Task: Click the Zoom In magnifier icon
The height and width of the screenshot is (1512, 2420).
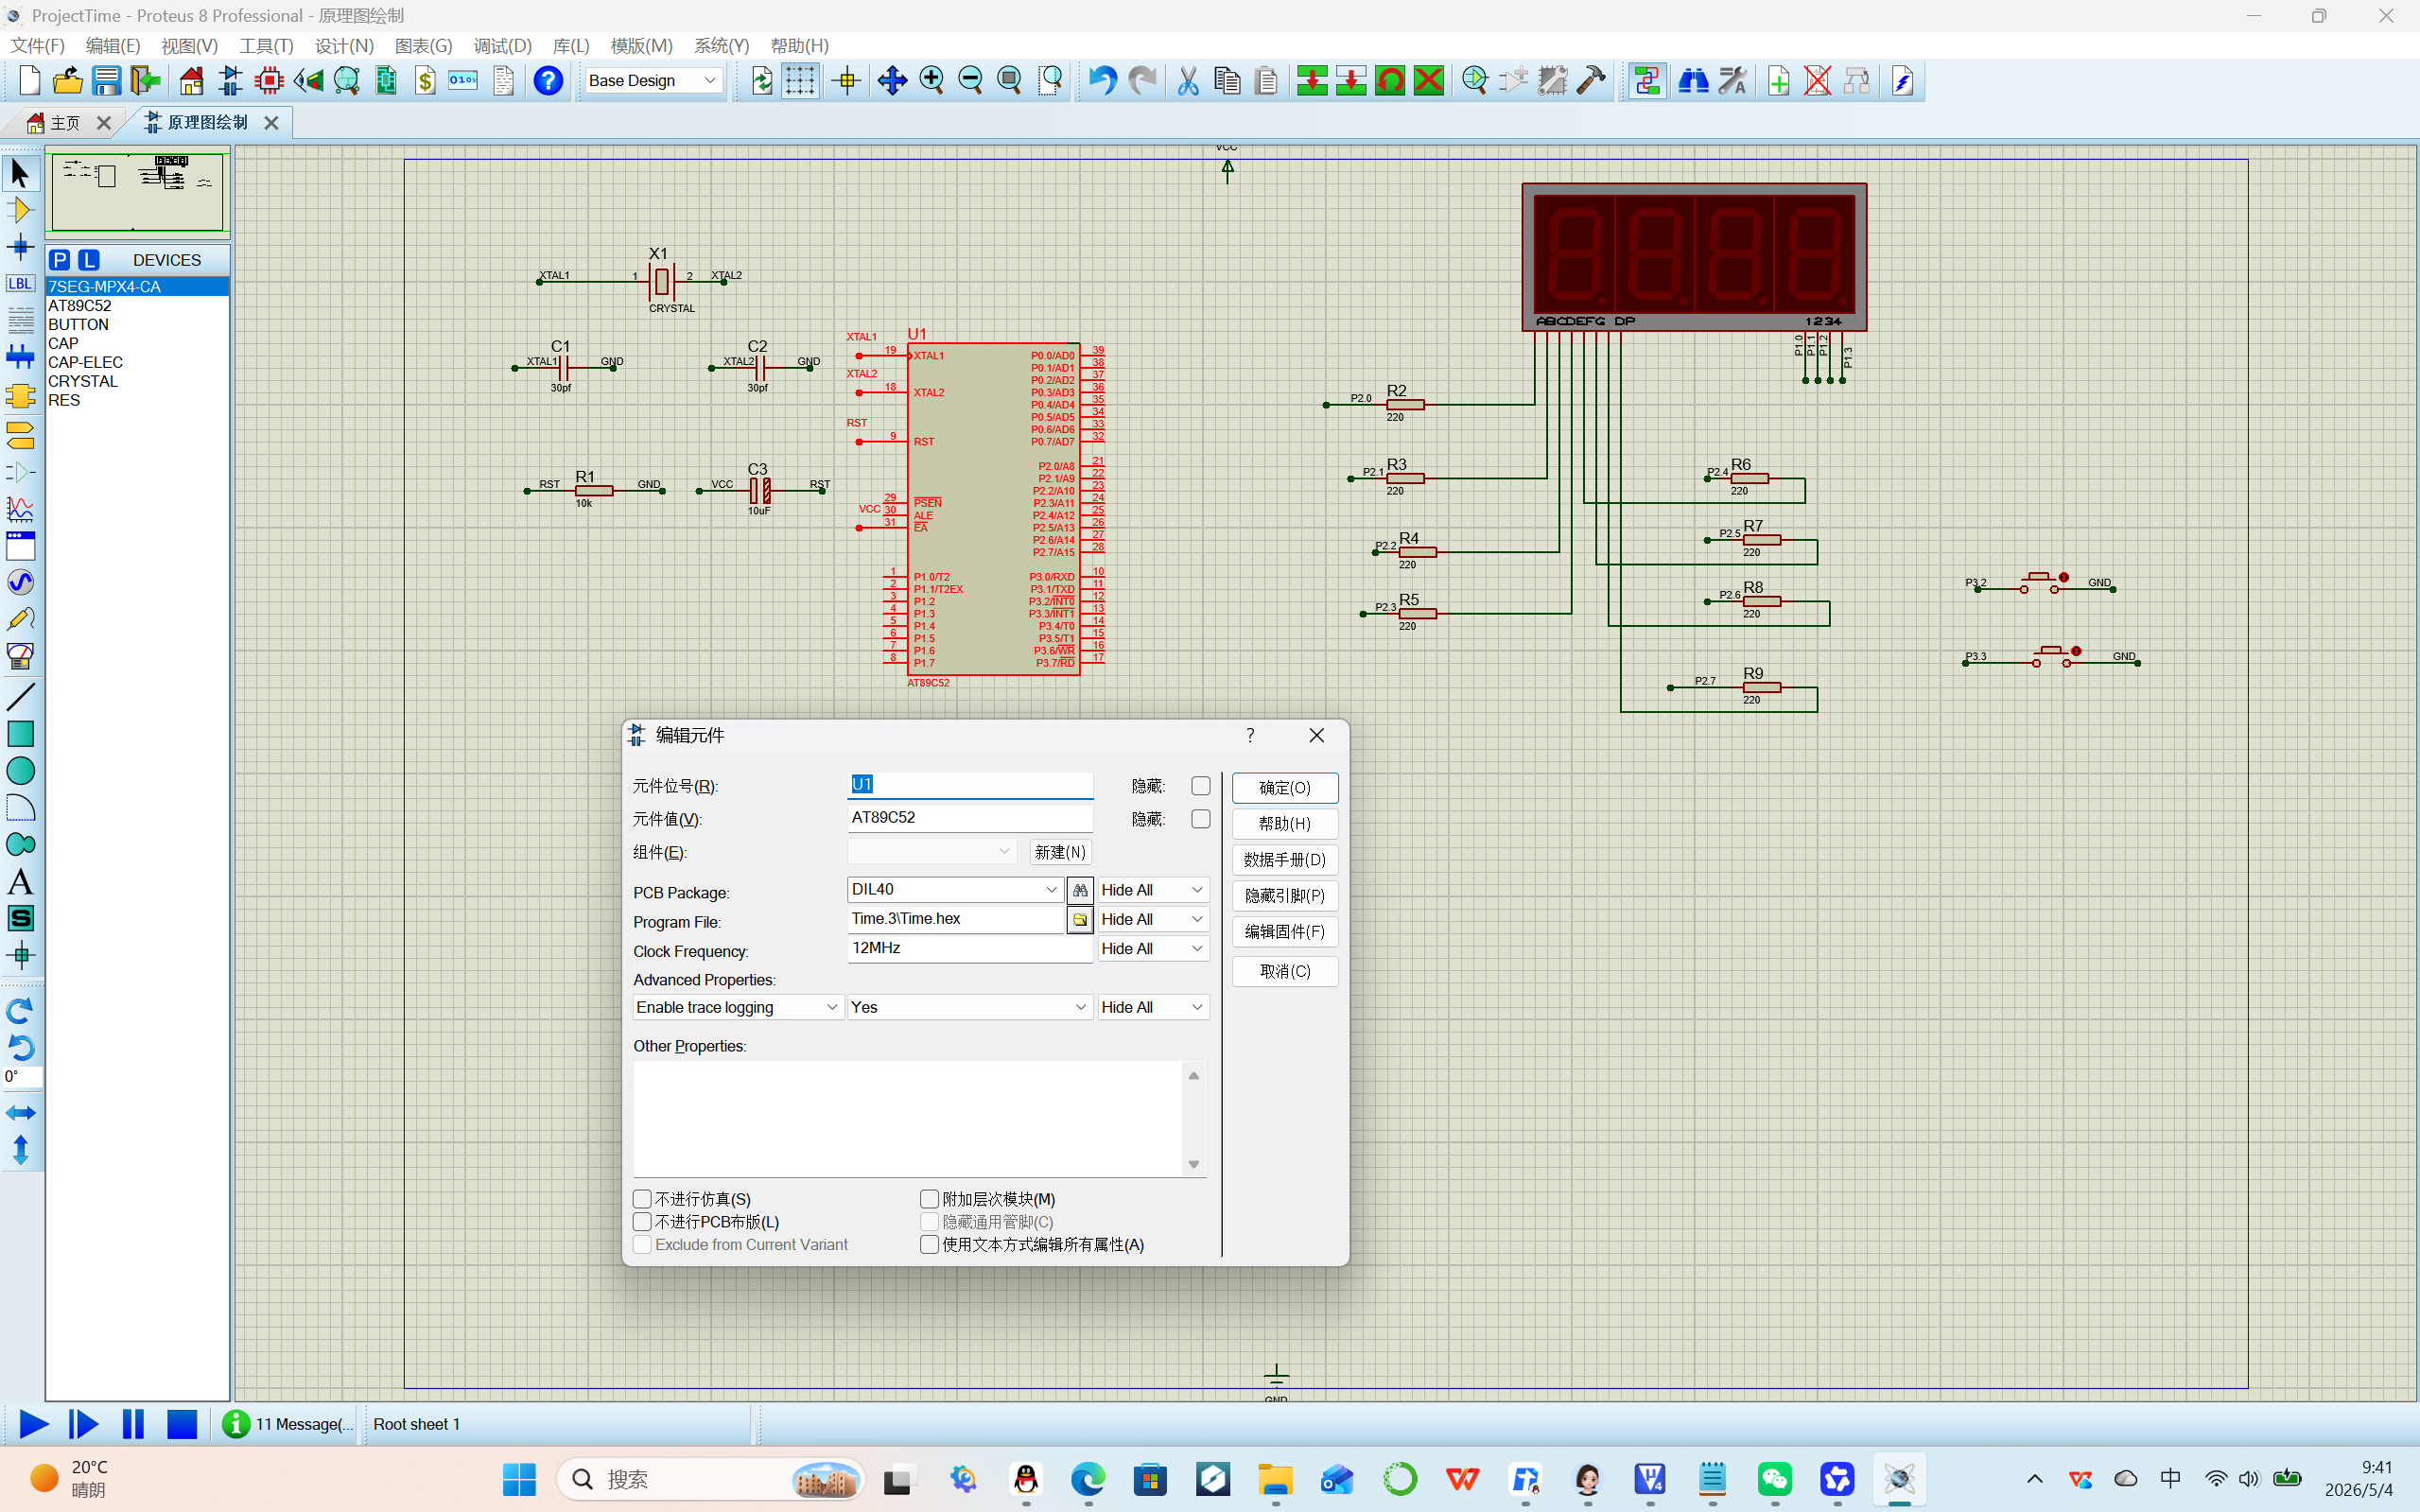Action: tap(931, 80)
